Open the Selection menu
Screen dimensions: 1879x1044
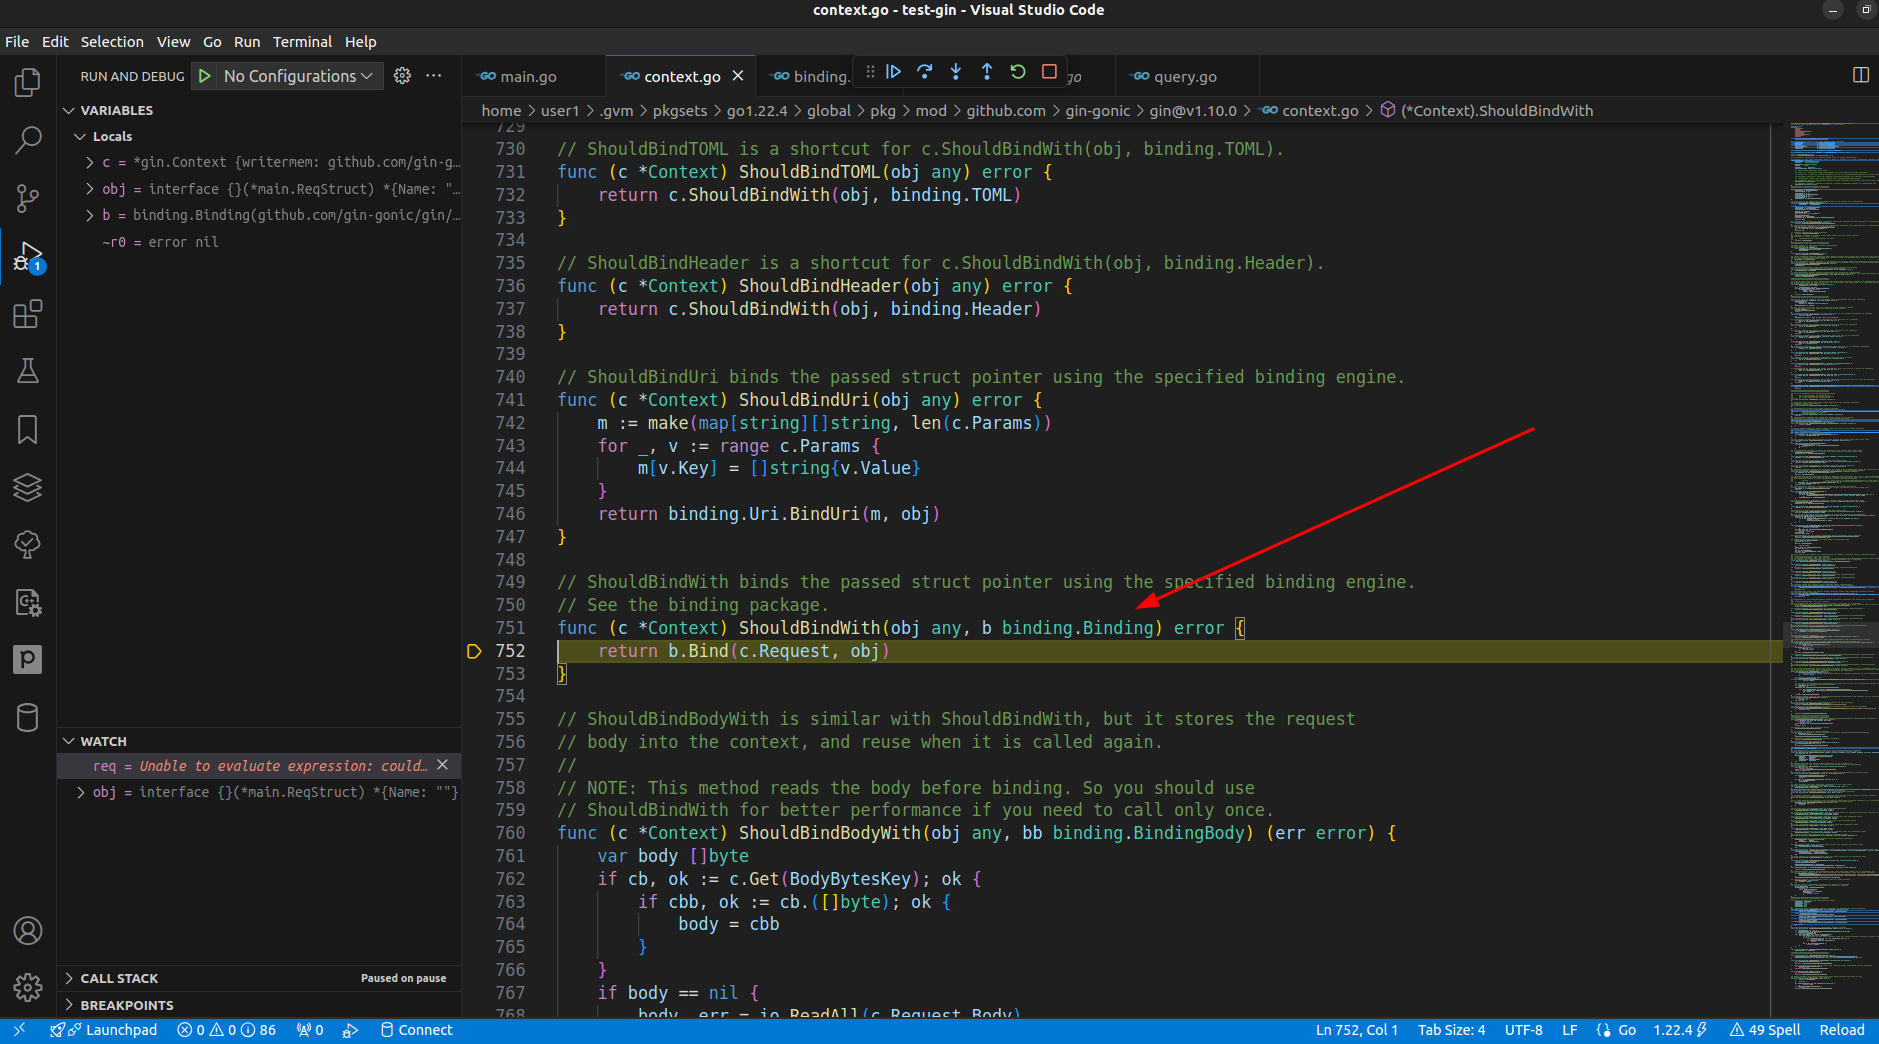coord(112,42)
